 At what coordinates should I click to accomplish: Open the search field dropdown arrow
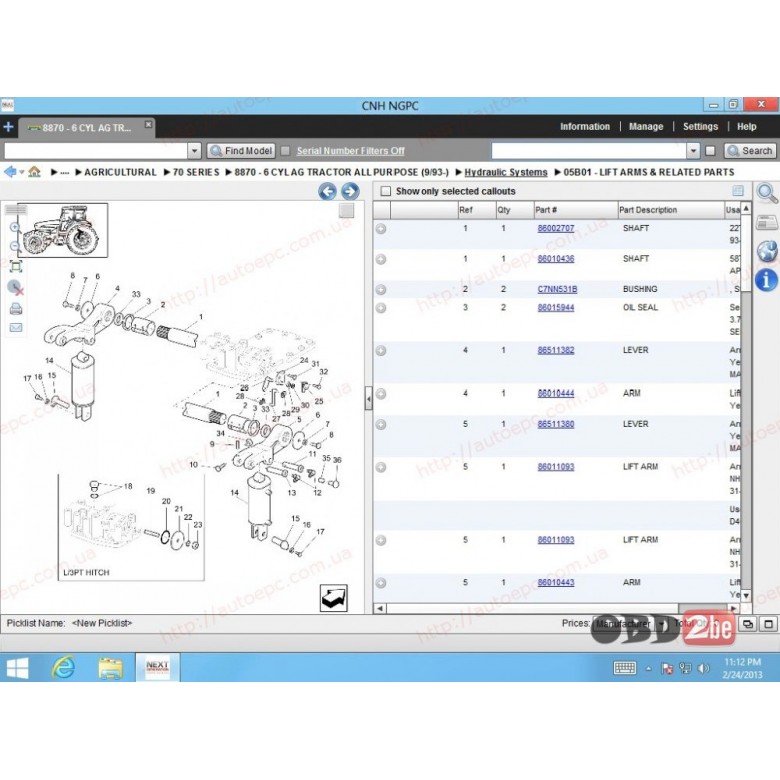(x=693, y=151)
